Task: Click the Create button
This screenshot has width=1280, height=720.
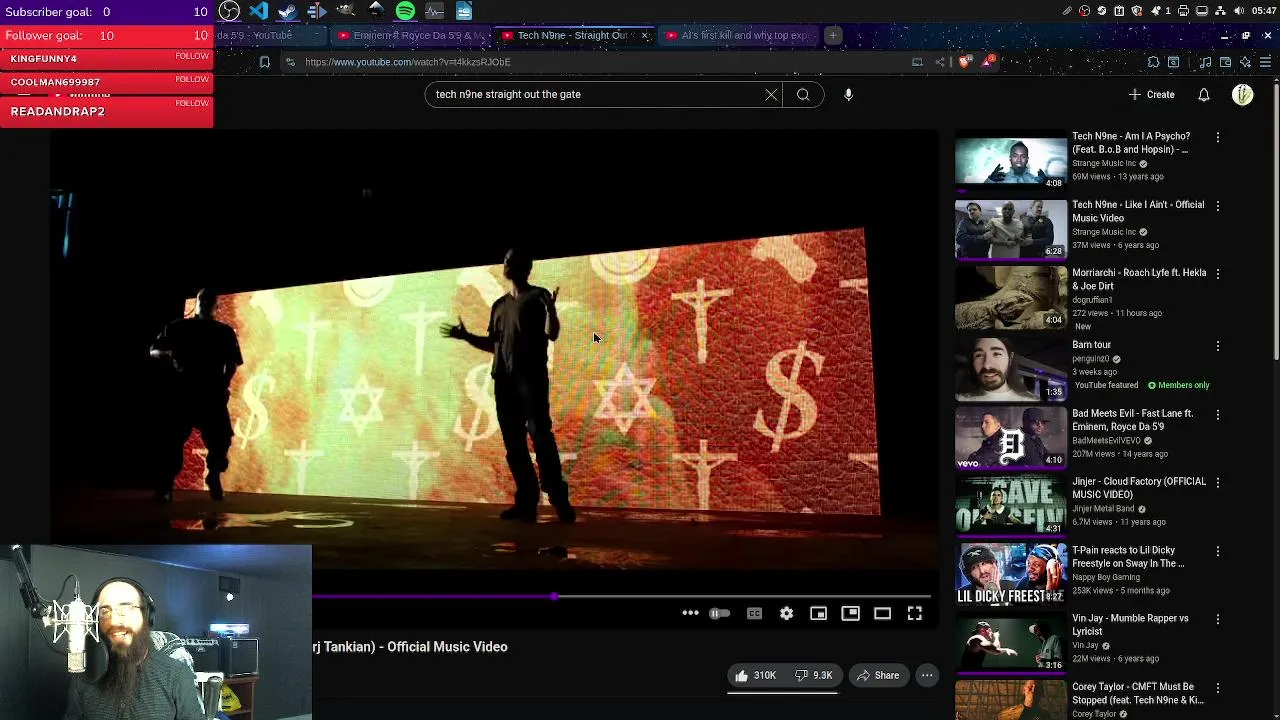Action: pos(1151,95)
